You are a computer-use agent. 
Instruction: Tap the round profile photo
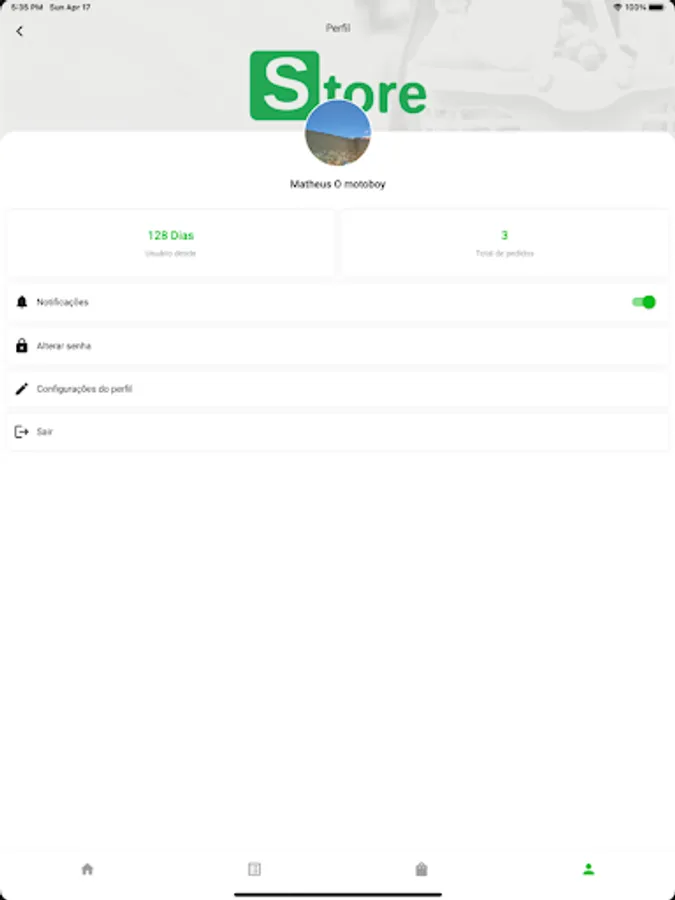click(338, 133)
